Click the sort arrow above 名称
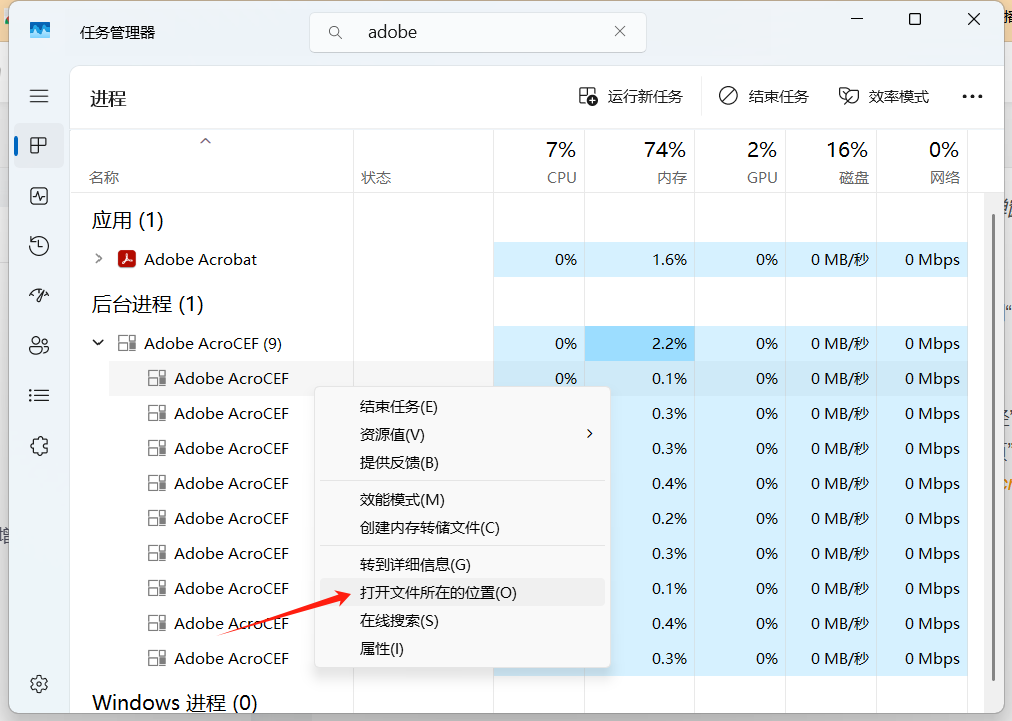The width and height of the screenshot is (1012, 721). pyautogui.click(x=205, y=141)
